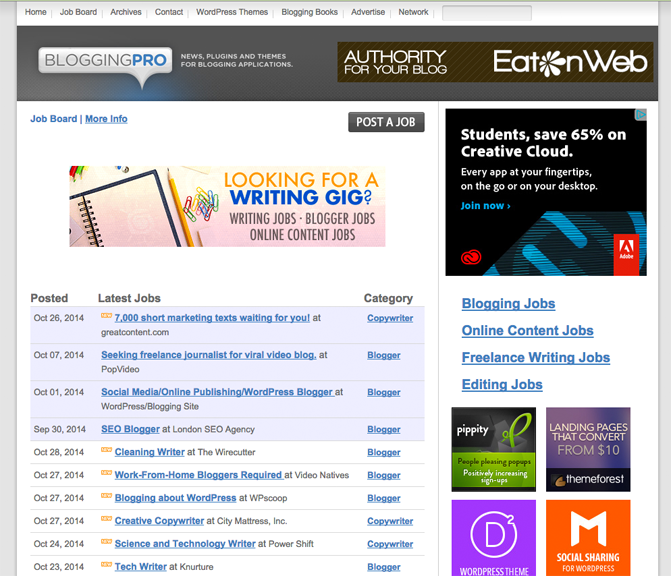Click Blogger category for WPscoop job
Screen dimensions: 671x576
(384, 498)
